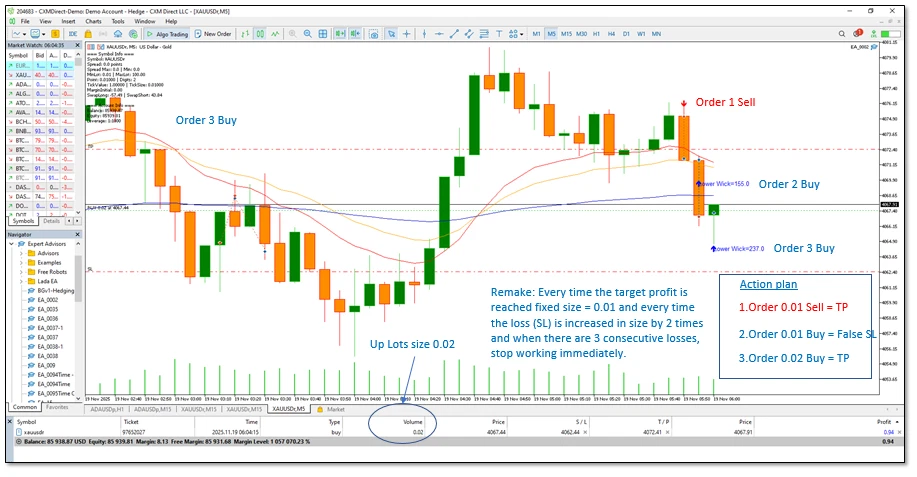Expand the Free Robots folder
917x477 pixels.
point(22,272)
